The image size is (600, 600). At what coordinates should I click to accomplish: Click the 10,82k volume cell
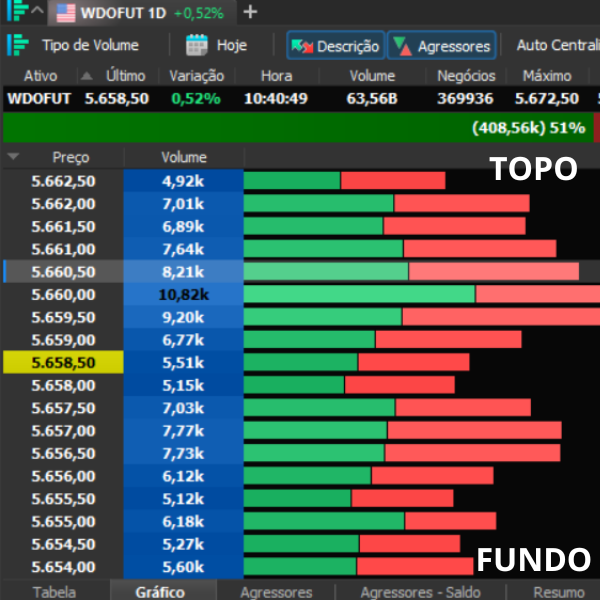pyautogui.click(x=183, y=294)
